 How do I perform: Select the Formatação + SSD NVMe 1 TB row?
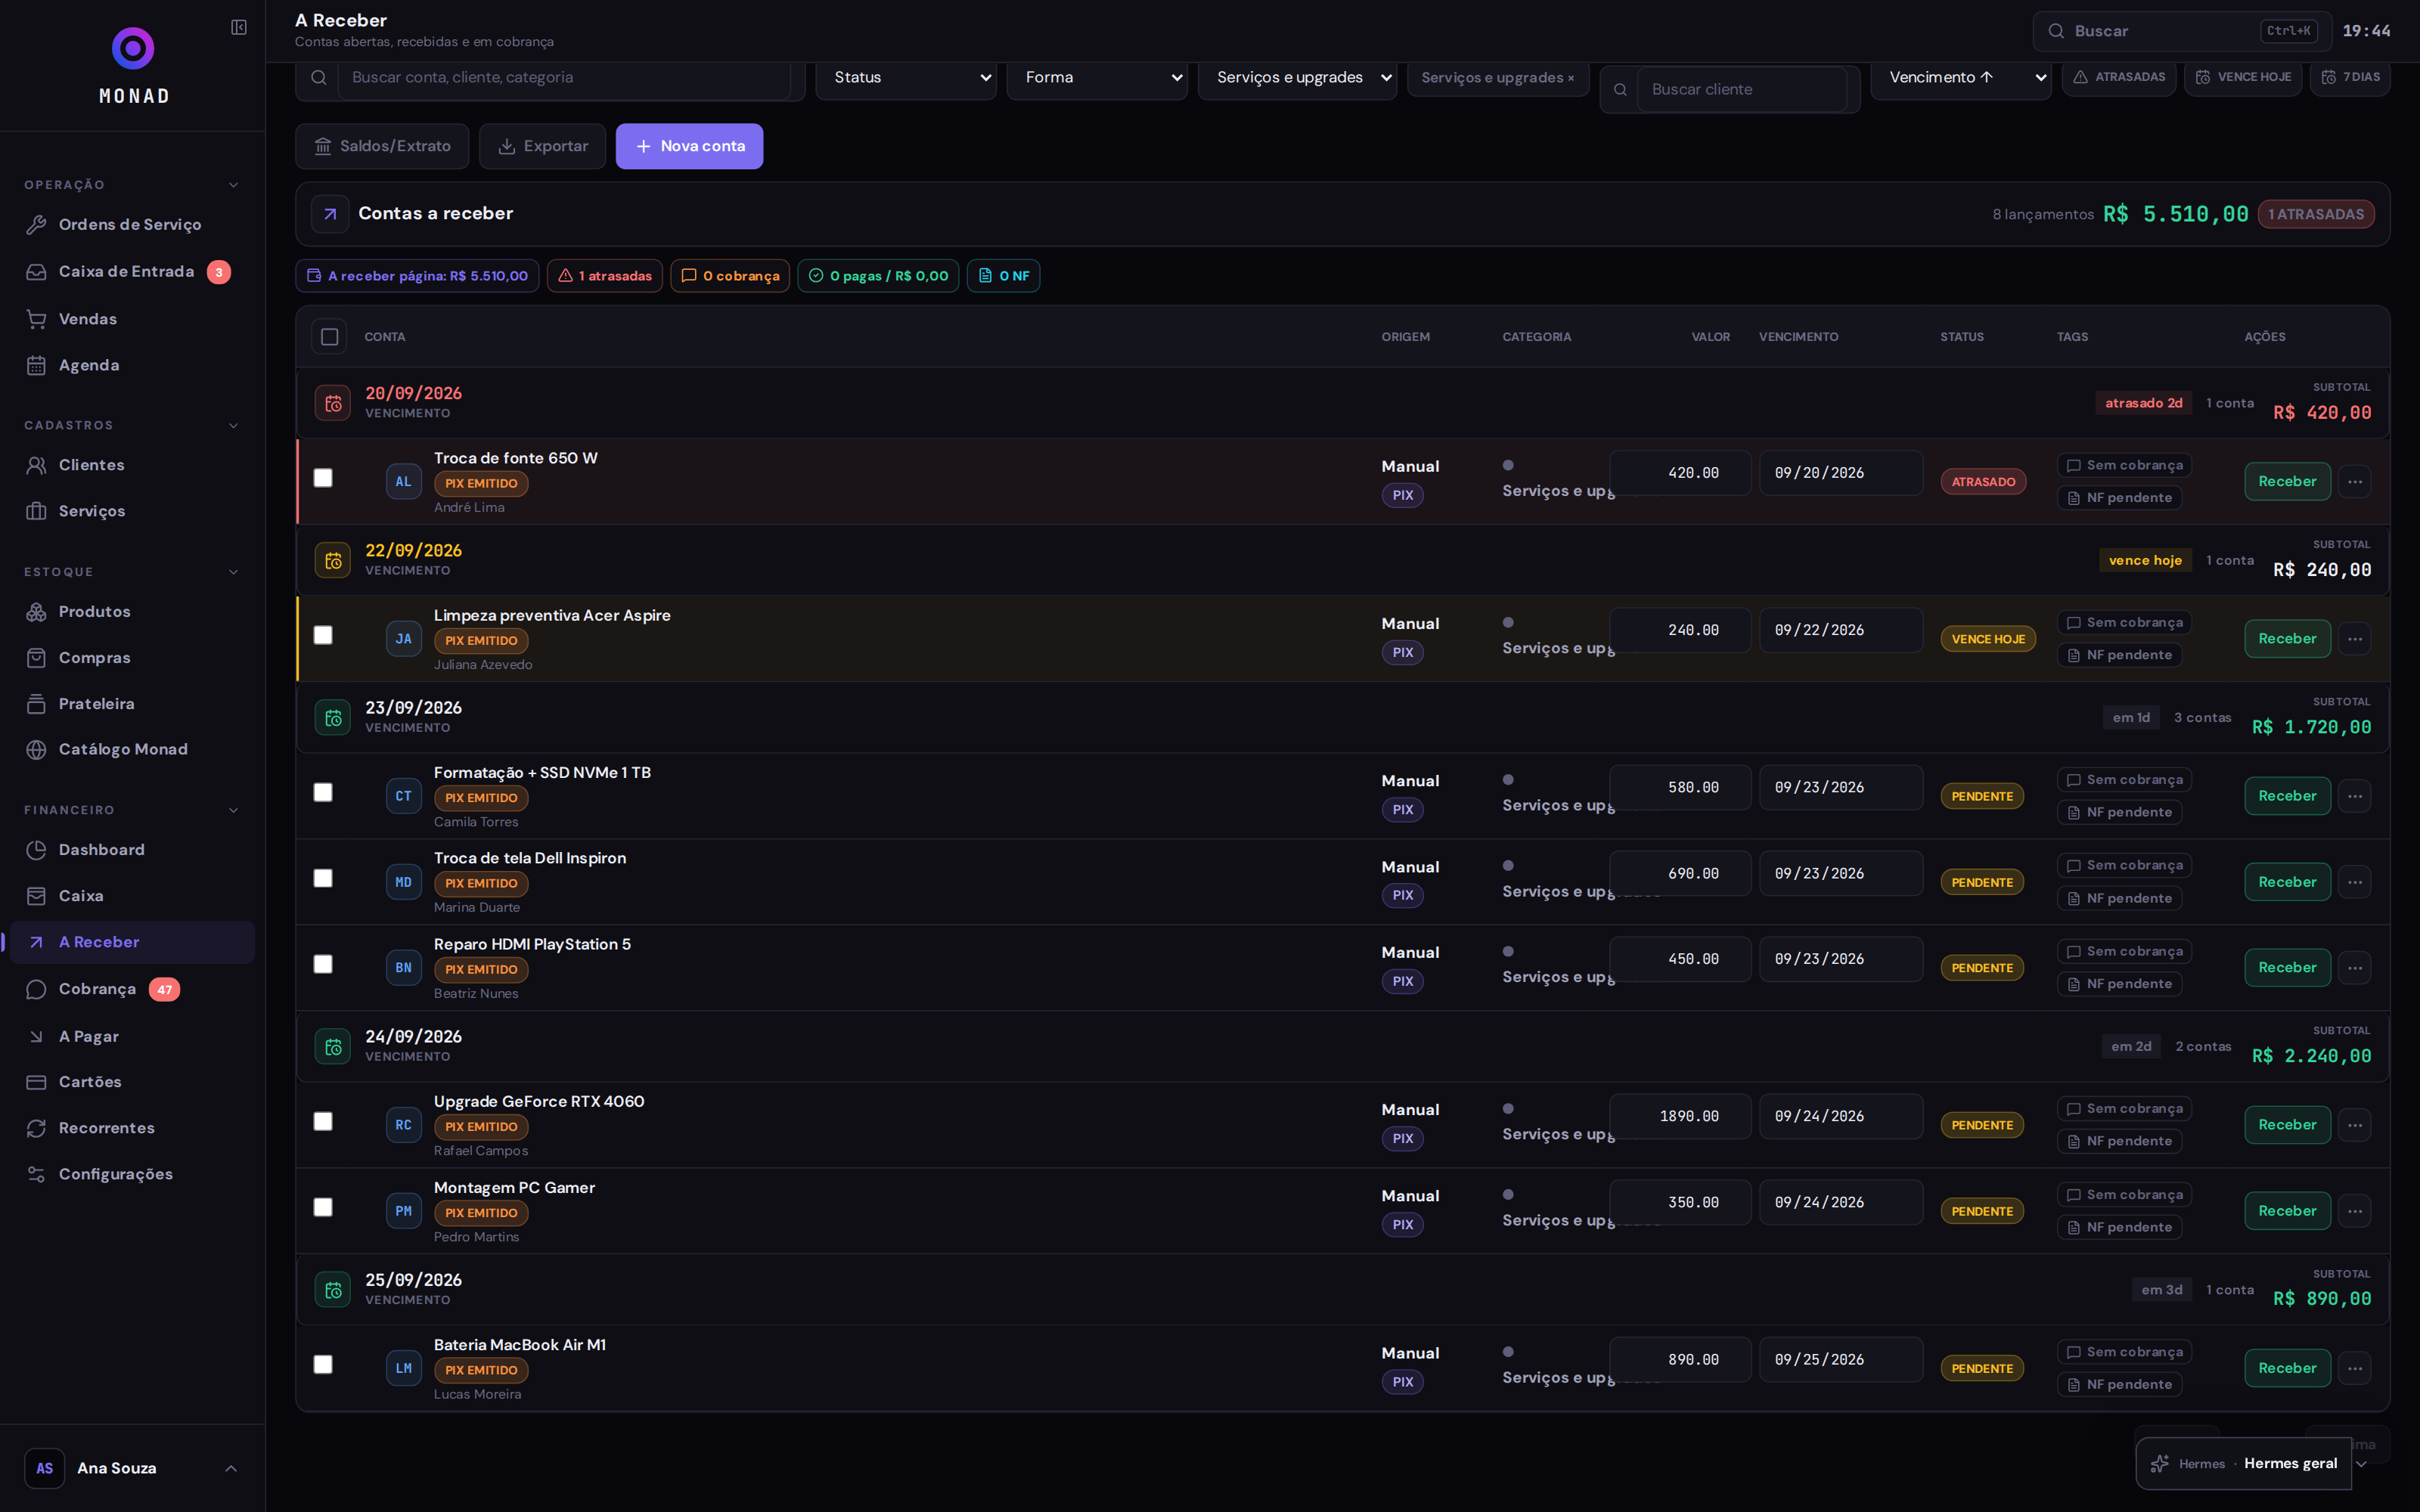323,792
